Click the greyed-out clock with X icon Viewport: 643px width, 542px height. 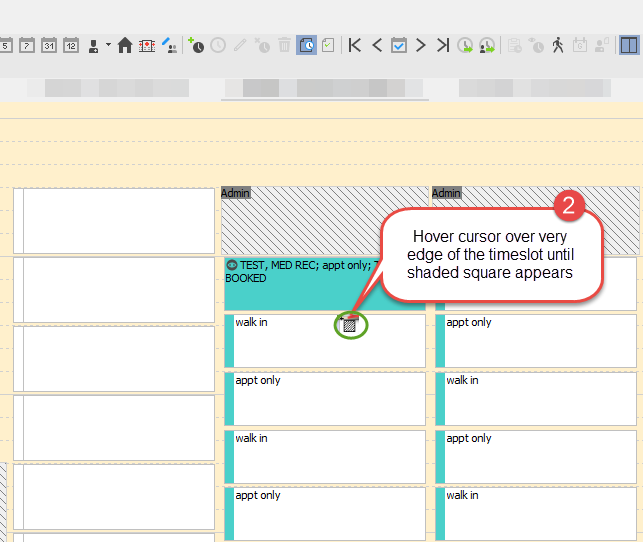[x=262, y=45]
